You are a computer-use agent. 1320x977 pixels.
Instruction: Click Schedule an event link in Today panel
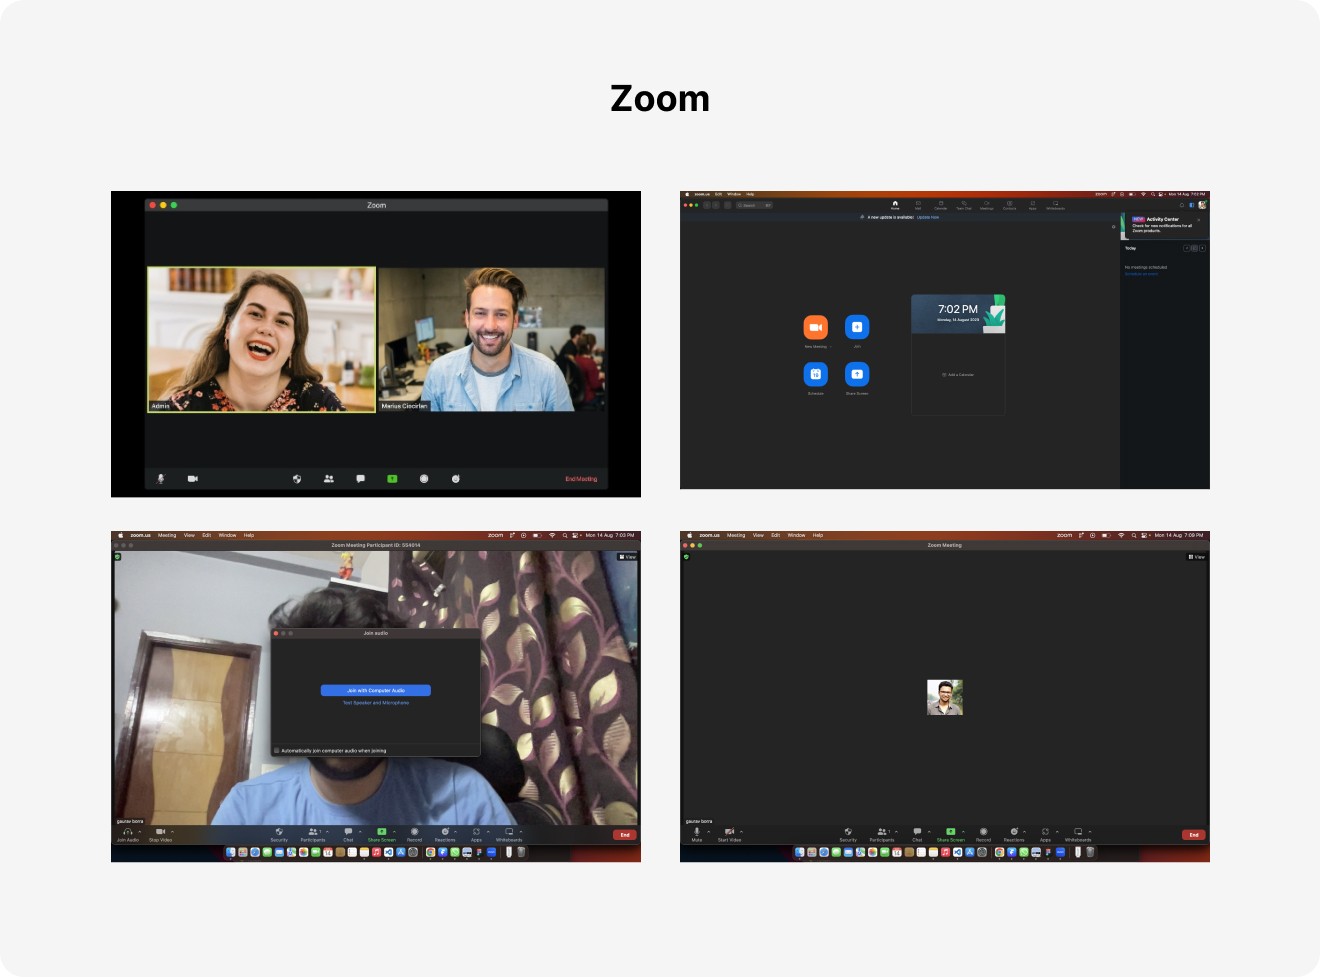click(x=1141, y=274)
